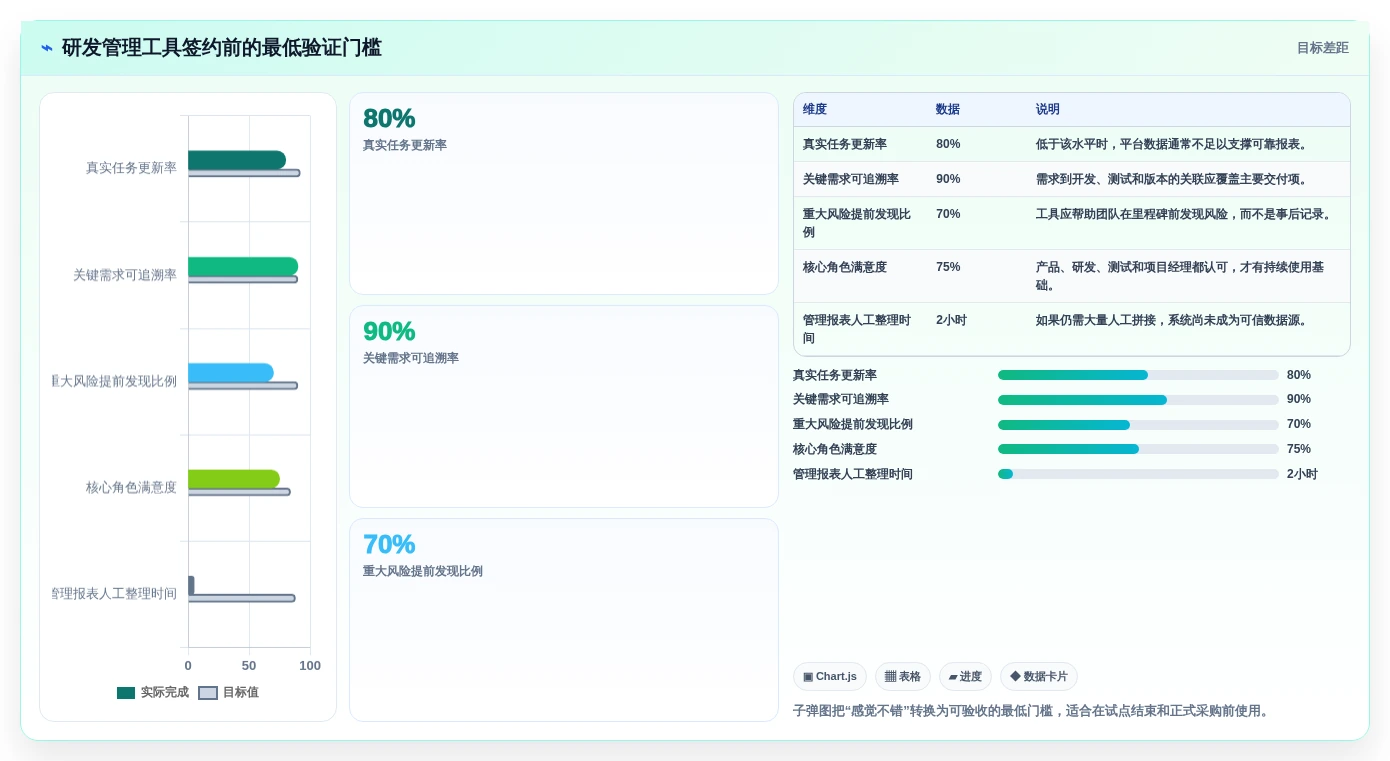Click the dark green 真实任务更新率 actual bar

coord(237,160)
